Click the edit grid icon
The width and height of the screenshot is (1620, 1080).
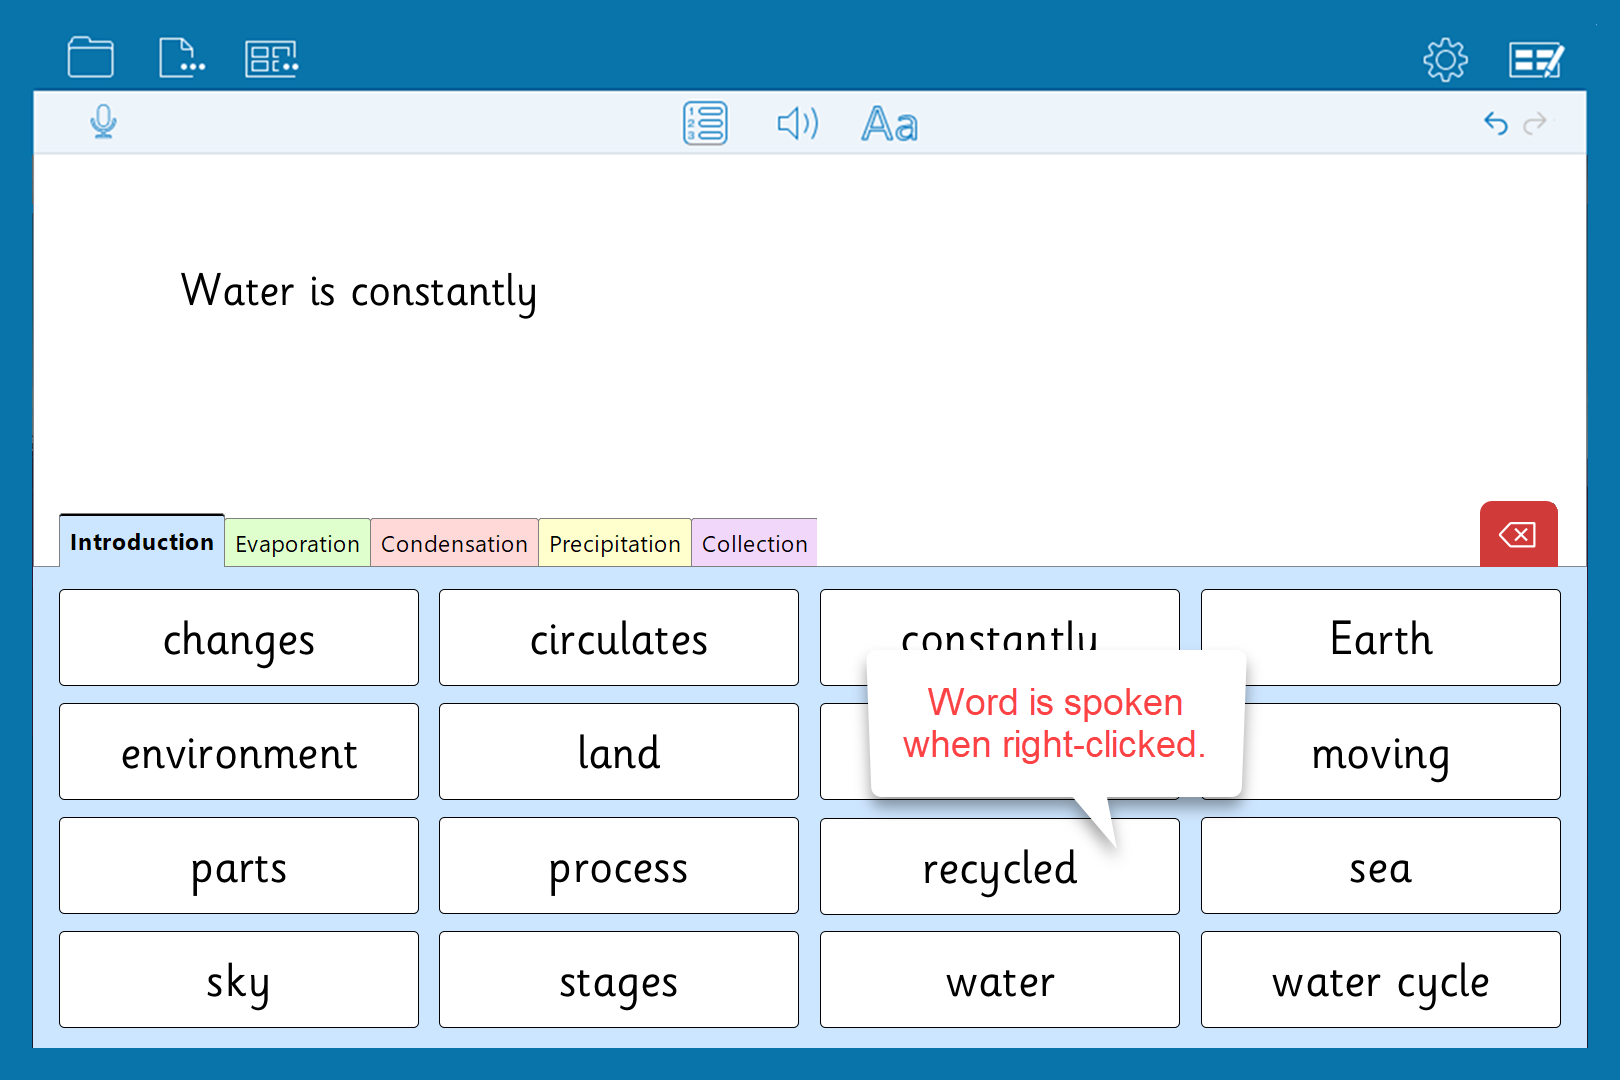click(x=1535, y=60)
